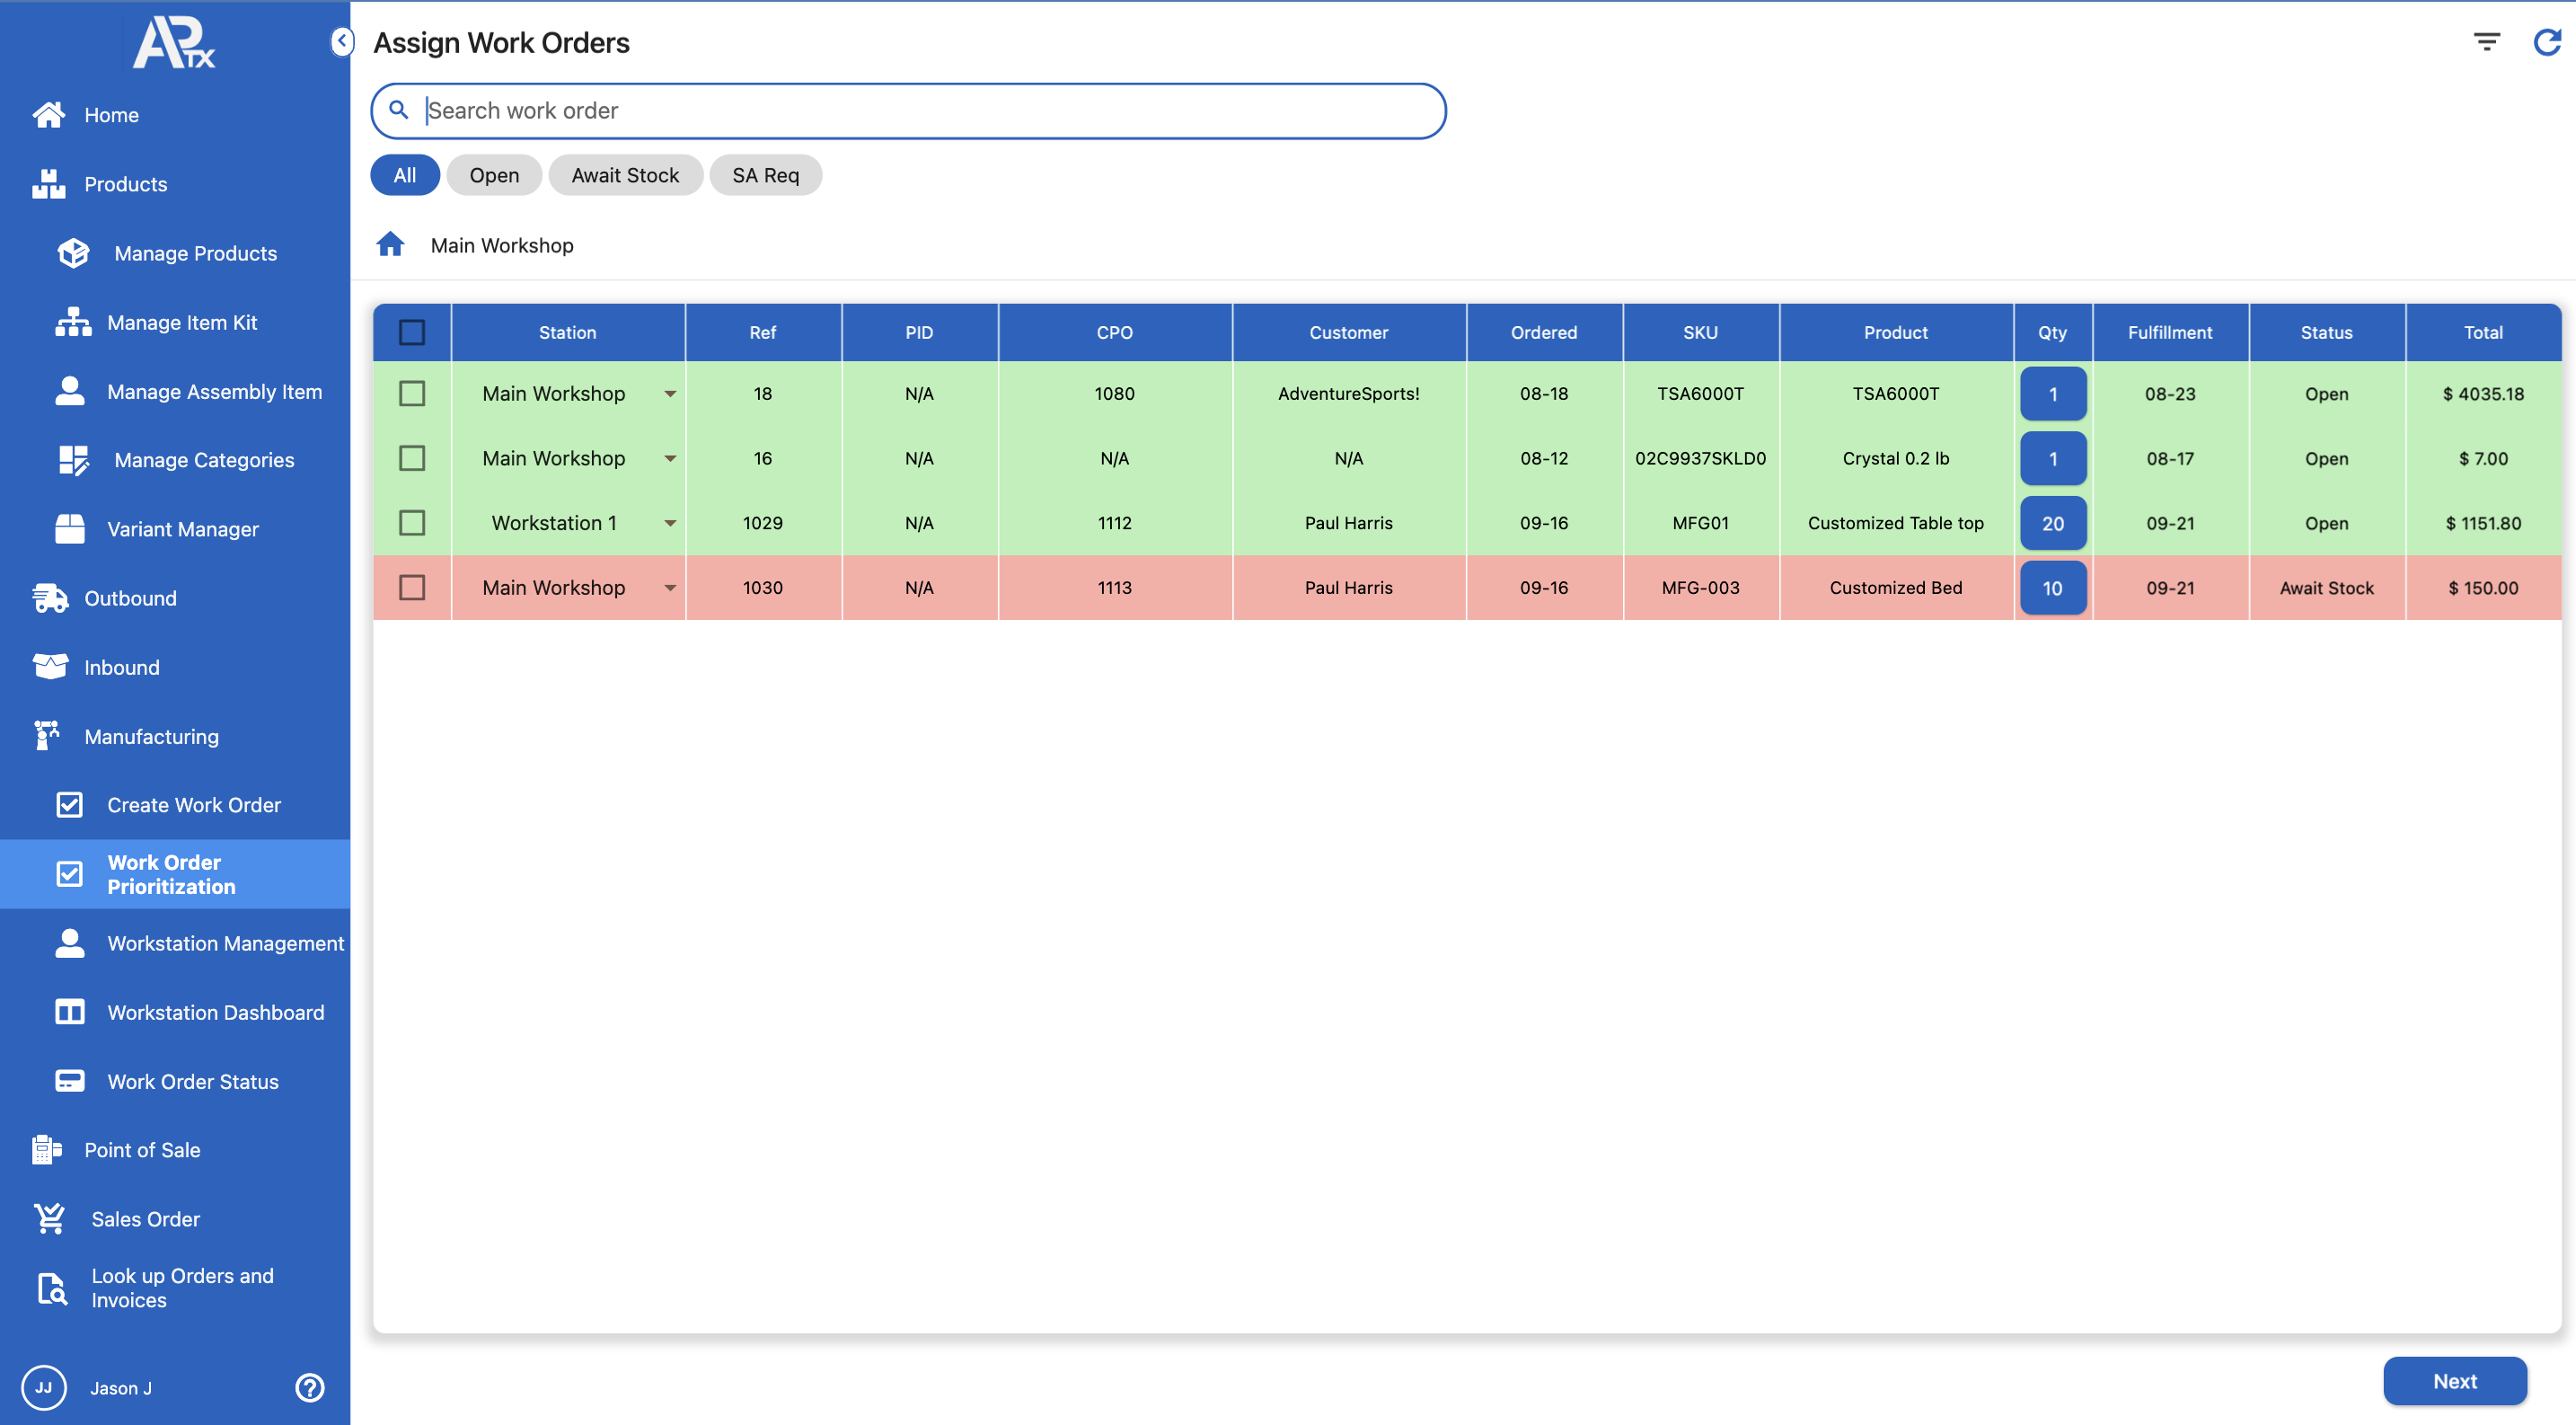Screen dimensions: 2576x1425
Task: Open the Workstation 1 station dropdown
Action: coord(670,523)
